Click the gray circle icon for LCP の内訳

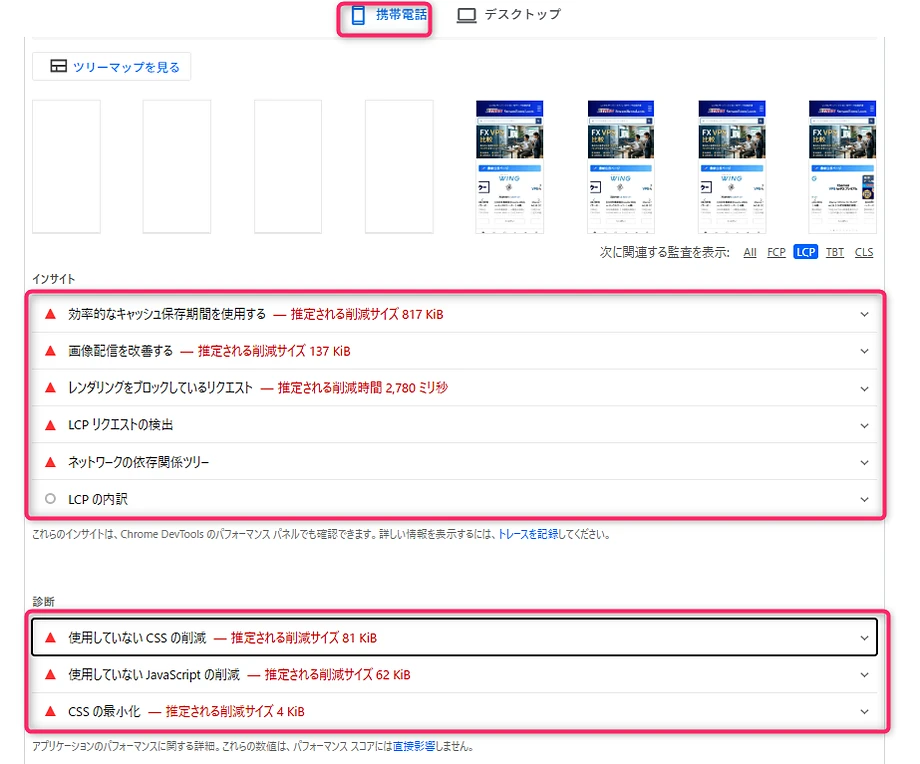(50, 499)
